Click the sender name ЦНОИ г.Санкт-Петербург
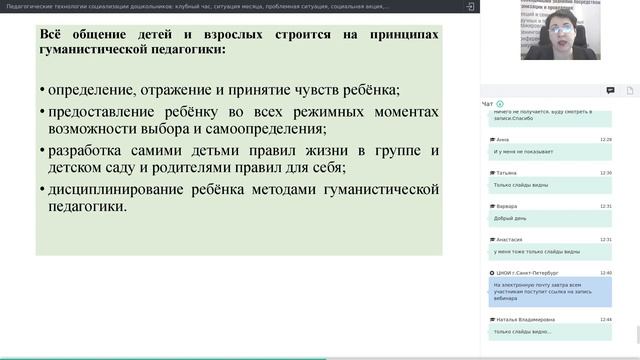Viewport: 640px width, 360px height. 527,273
